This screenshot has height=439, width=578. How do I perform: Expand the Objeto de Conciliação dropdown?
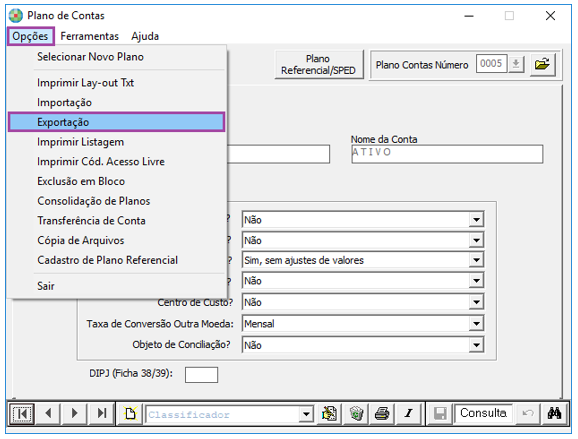pyautogui.click(x=476, y=345)
